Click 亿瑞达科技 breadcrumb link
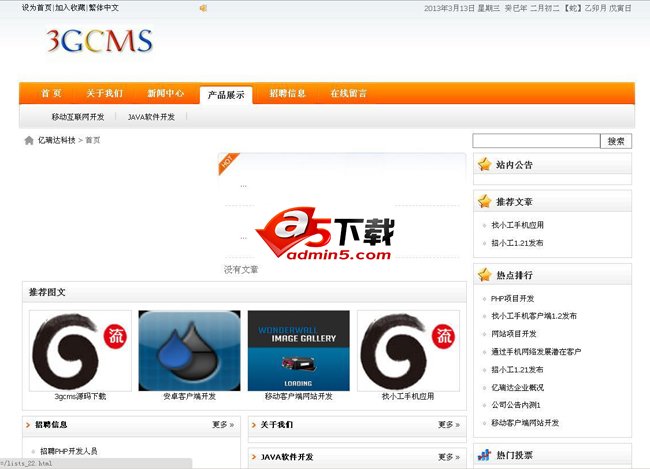650x469 pixels. pyautogui.click(x=57, y=140)
